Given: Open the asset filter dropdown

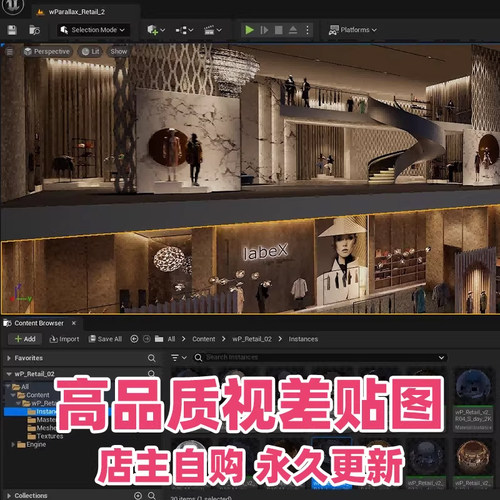Looking at the screenshot, I should [x=179, y=358].
